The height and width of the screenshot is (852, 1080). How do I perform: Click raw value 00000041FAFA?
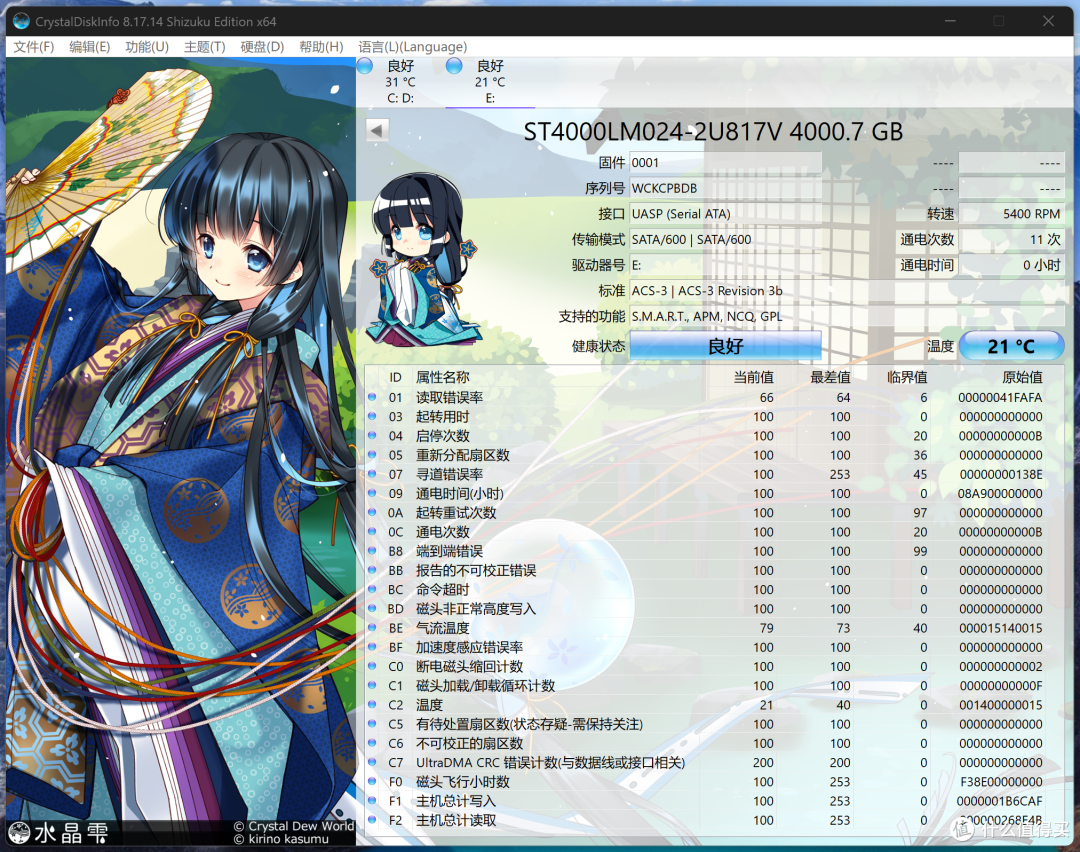click(x=1000, y=397)
